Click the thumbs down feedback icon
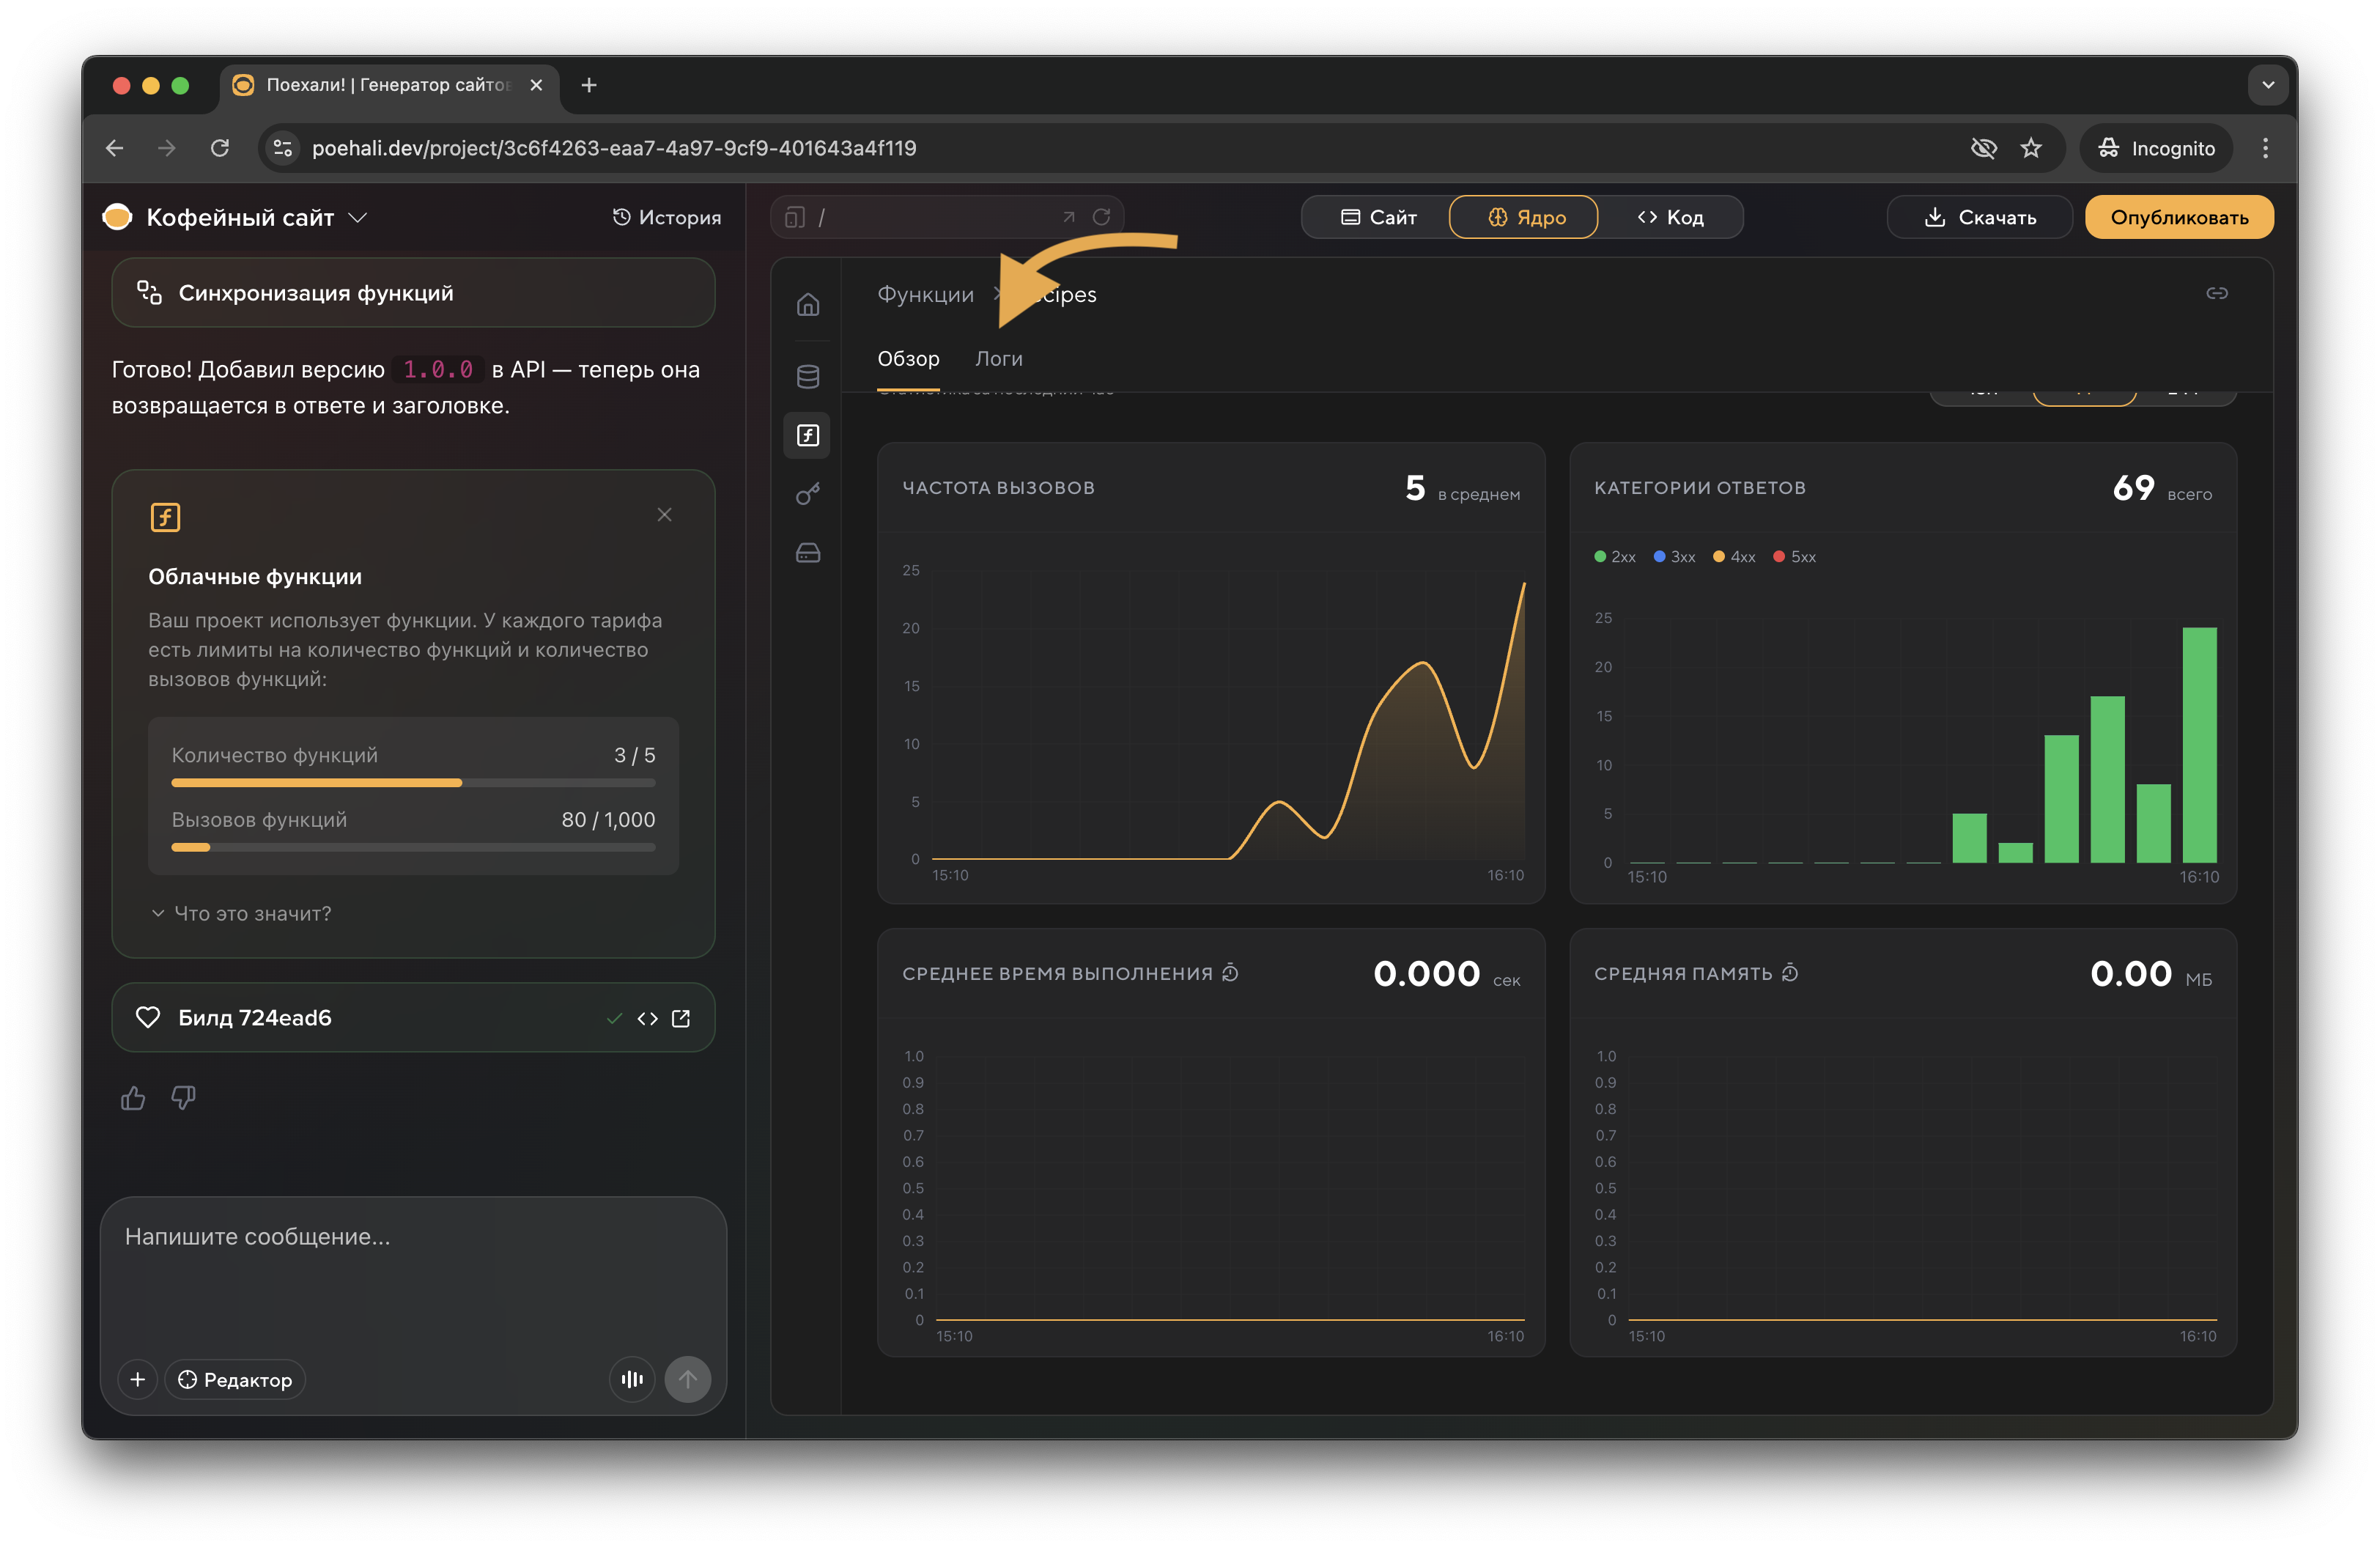 coord(183,1098)
